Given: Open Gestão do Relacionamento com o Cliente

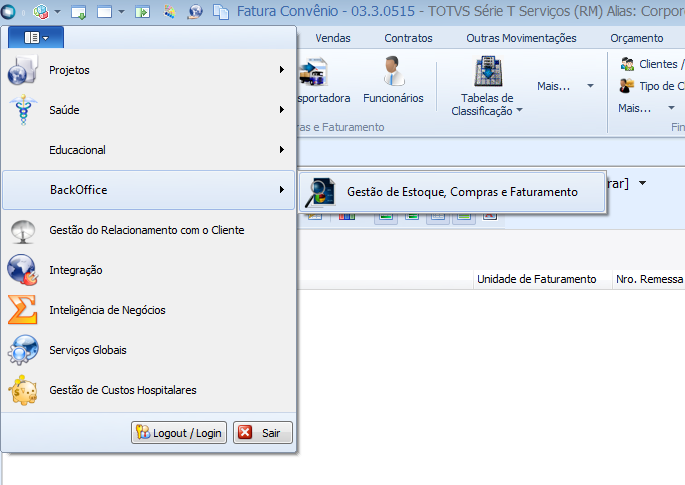Looking at the screenshot, I should [x=149, y=230].
